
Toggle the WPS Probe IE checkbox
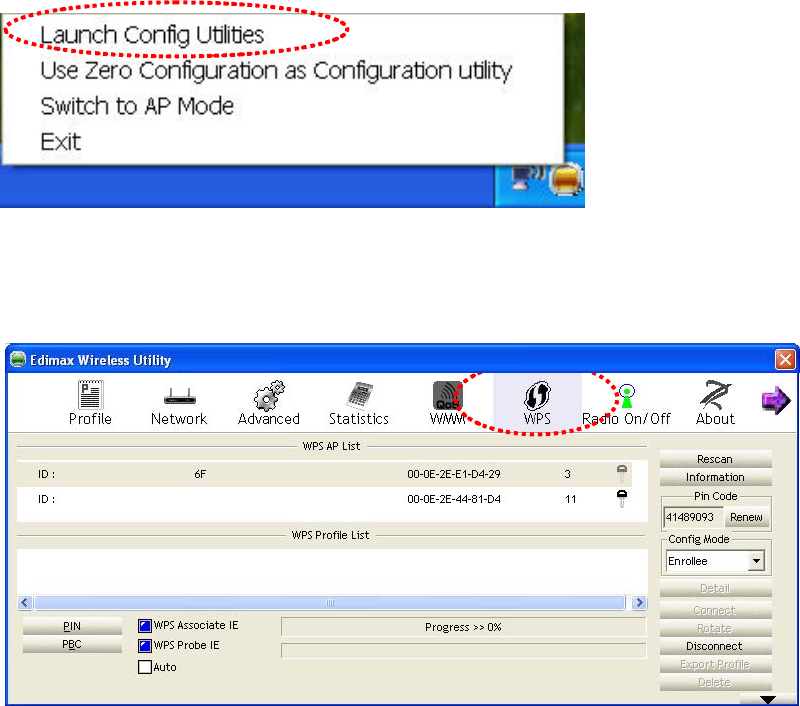click(x=145, y=646)
